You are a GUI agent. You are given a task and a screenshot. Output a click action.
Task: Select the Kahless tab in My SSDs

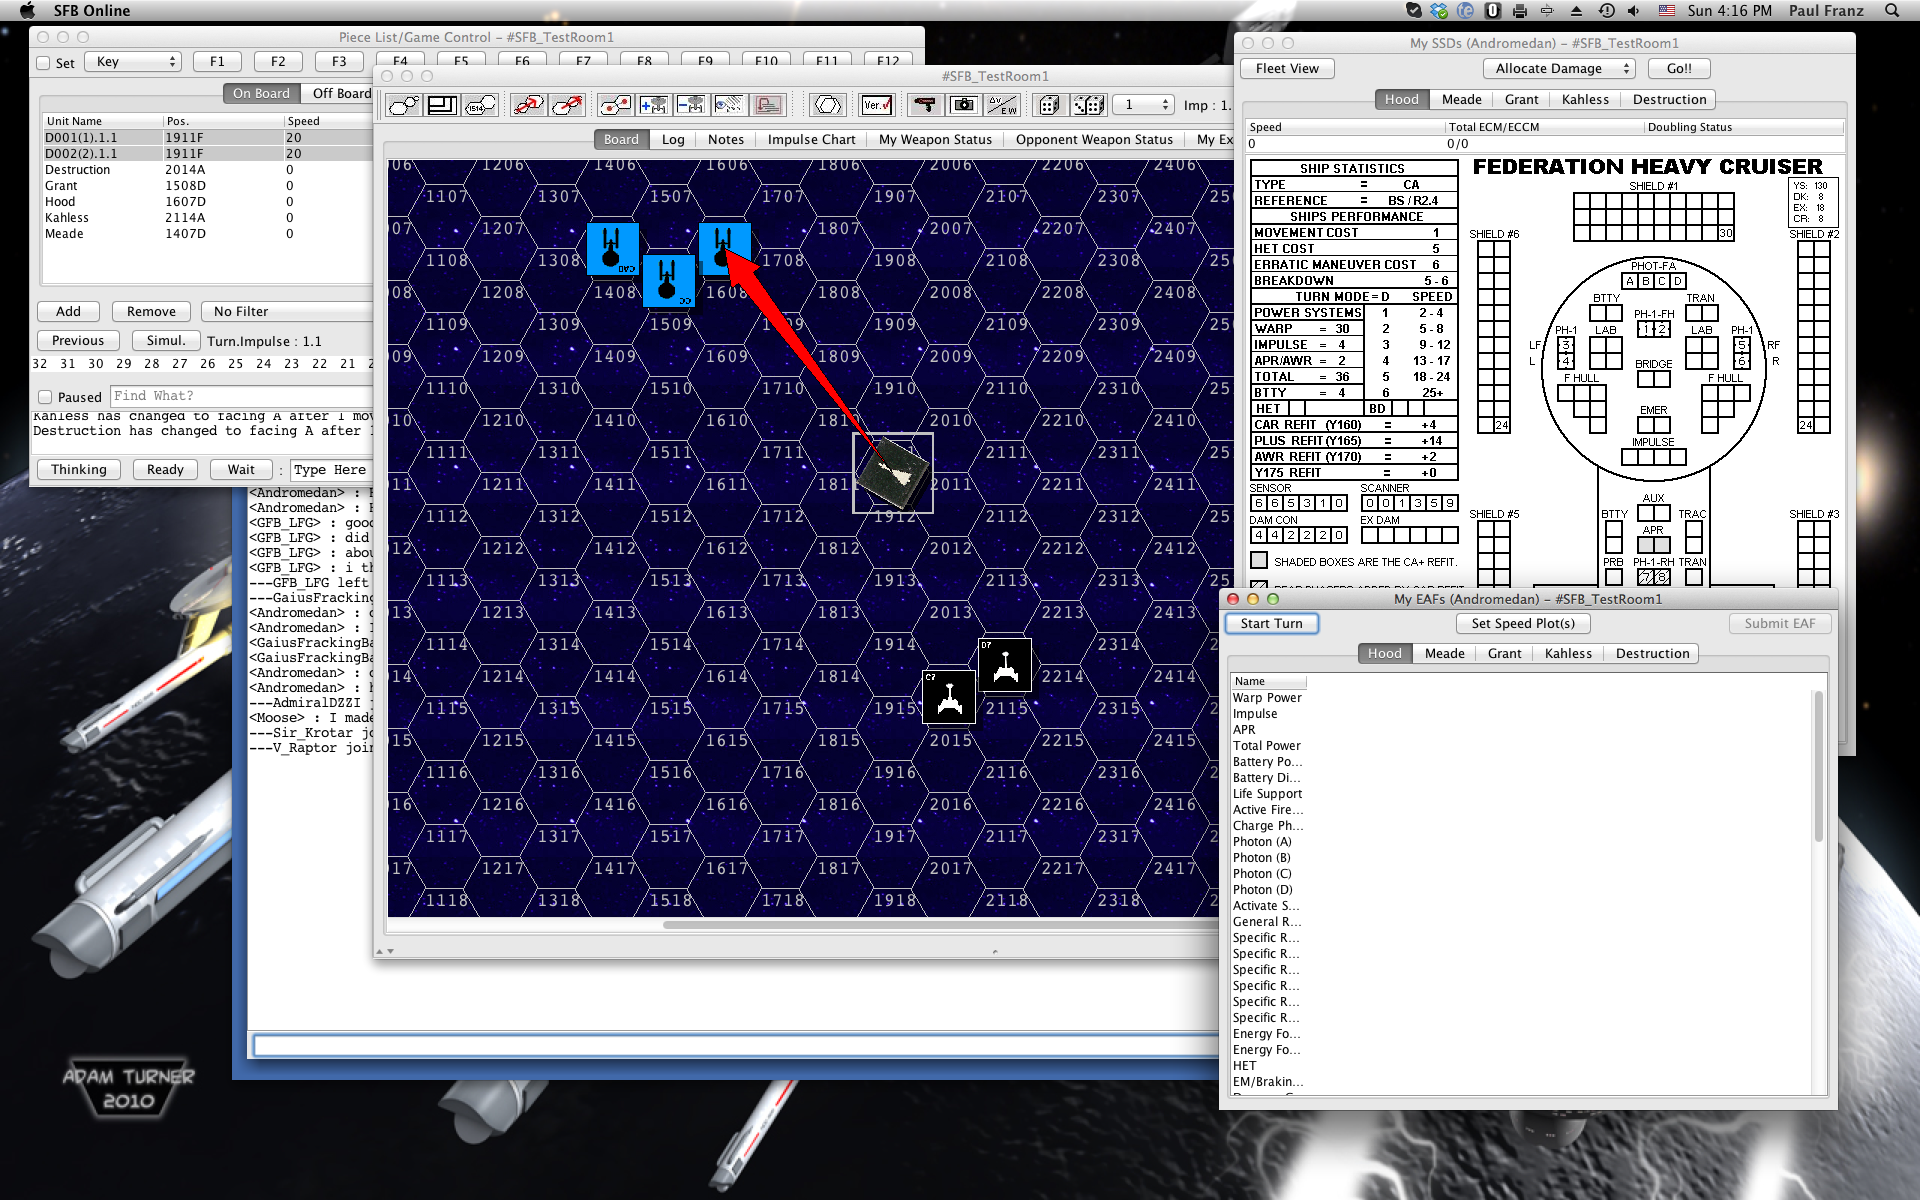point(1585,99)
